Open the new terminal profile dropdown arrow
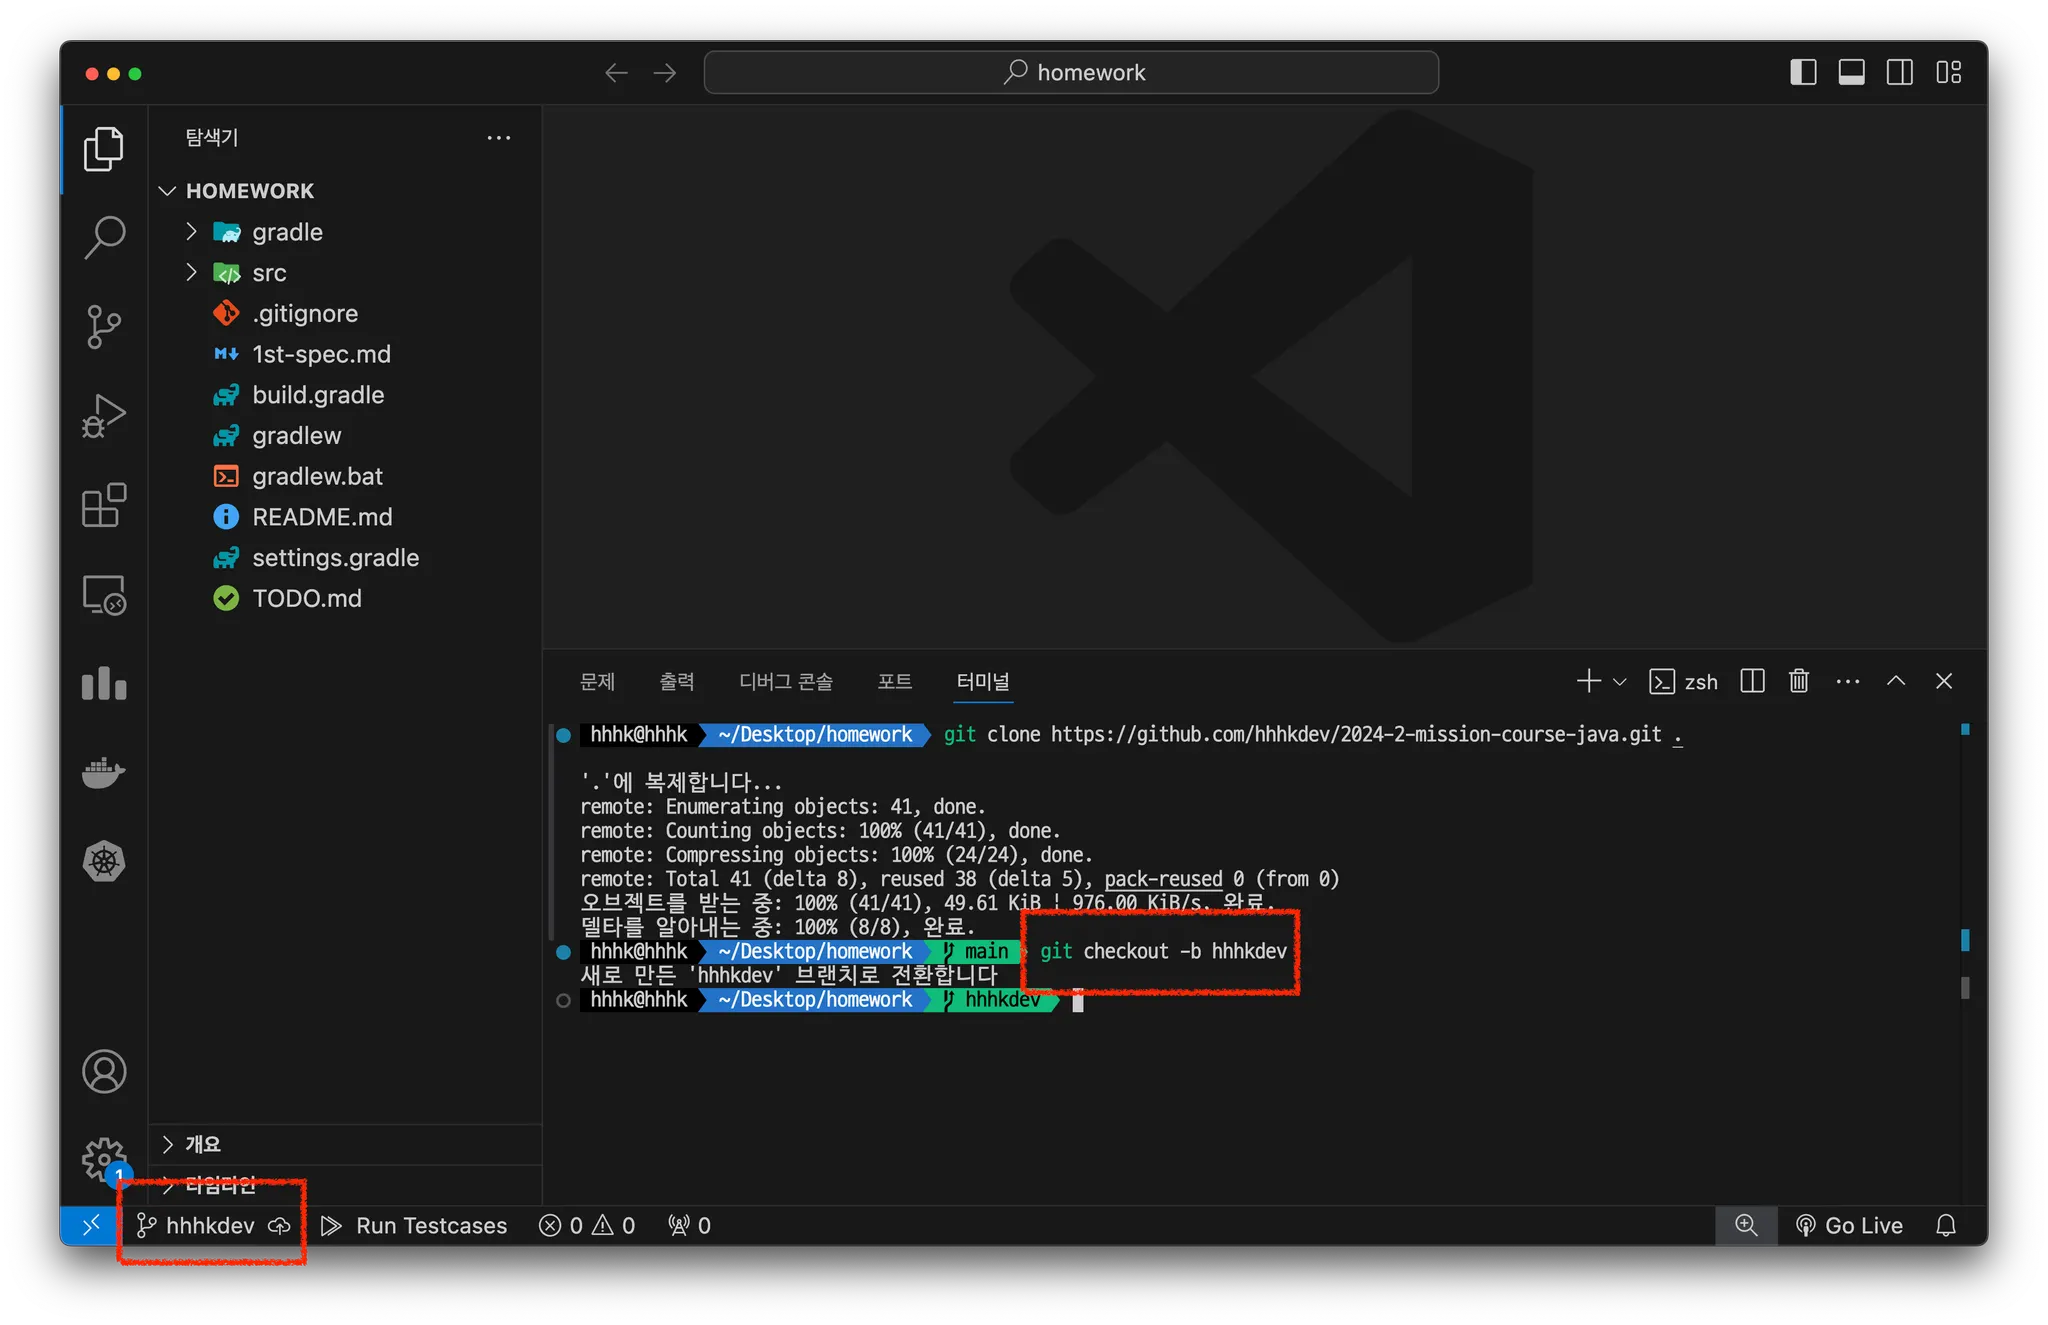This screenshot has height=1325, width=2048. point(1620,682)
